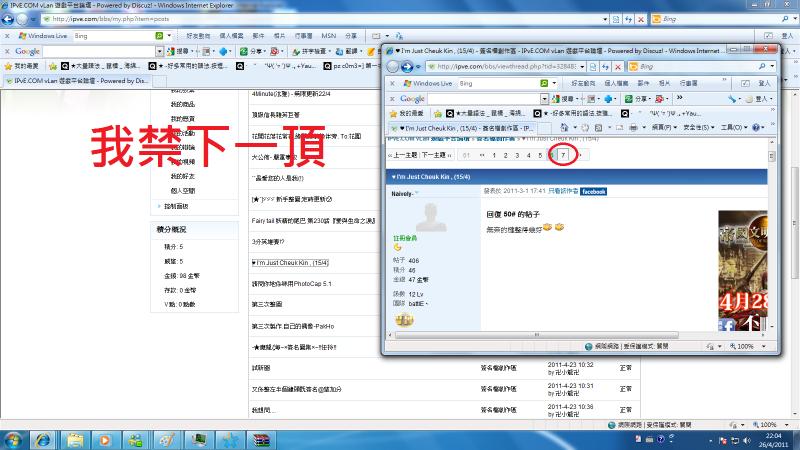Image resolution: width=800 pixels, height=450 pixels.
Task: Click green Windows Live search button in front window
Action: tap(544, 83)
